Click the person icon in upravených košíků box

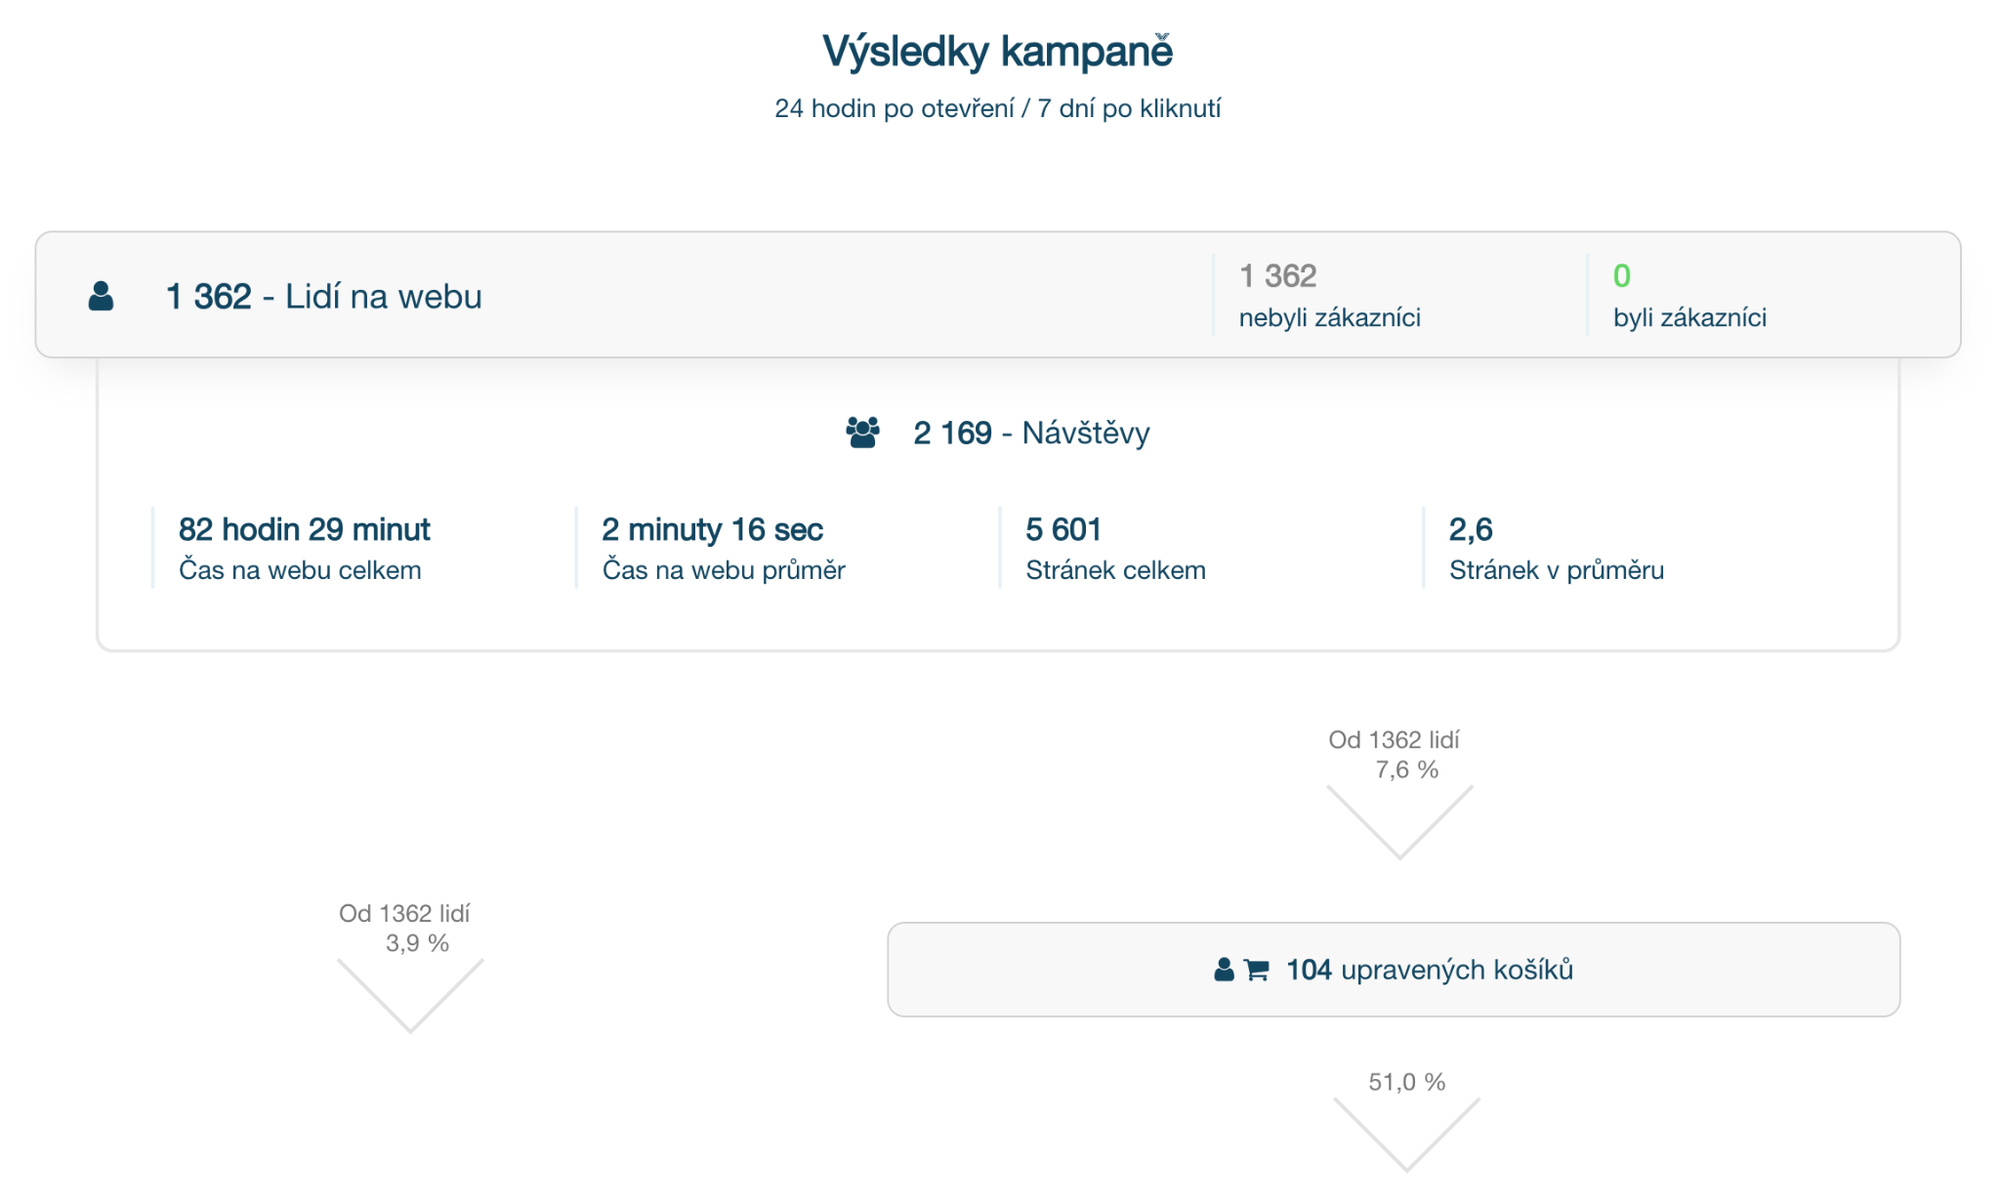tap(1223, 970)
